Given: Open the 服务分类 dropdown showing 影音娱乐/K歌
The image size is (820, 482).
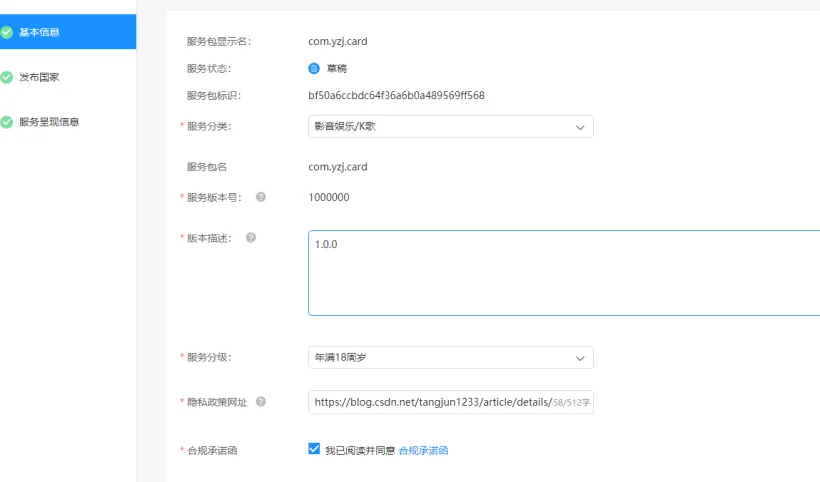Looking at the screenshot, I should (x=440, y=127).
